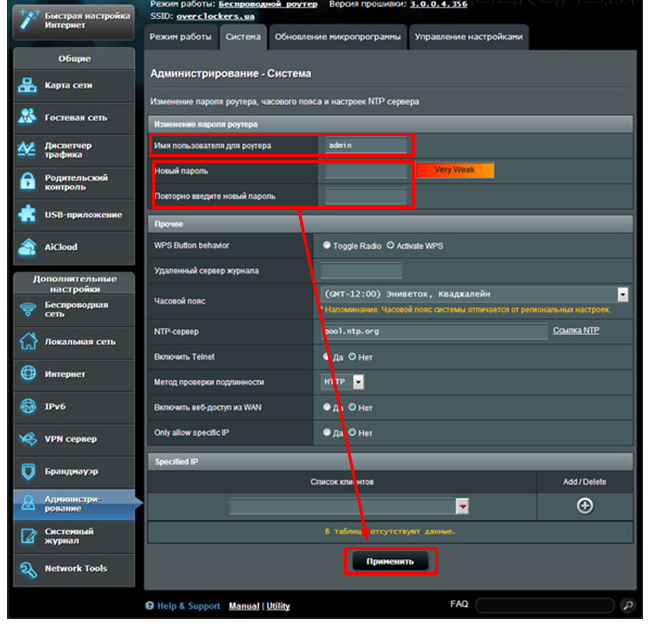Expand the client list dropdown arrow

point(462,506)
